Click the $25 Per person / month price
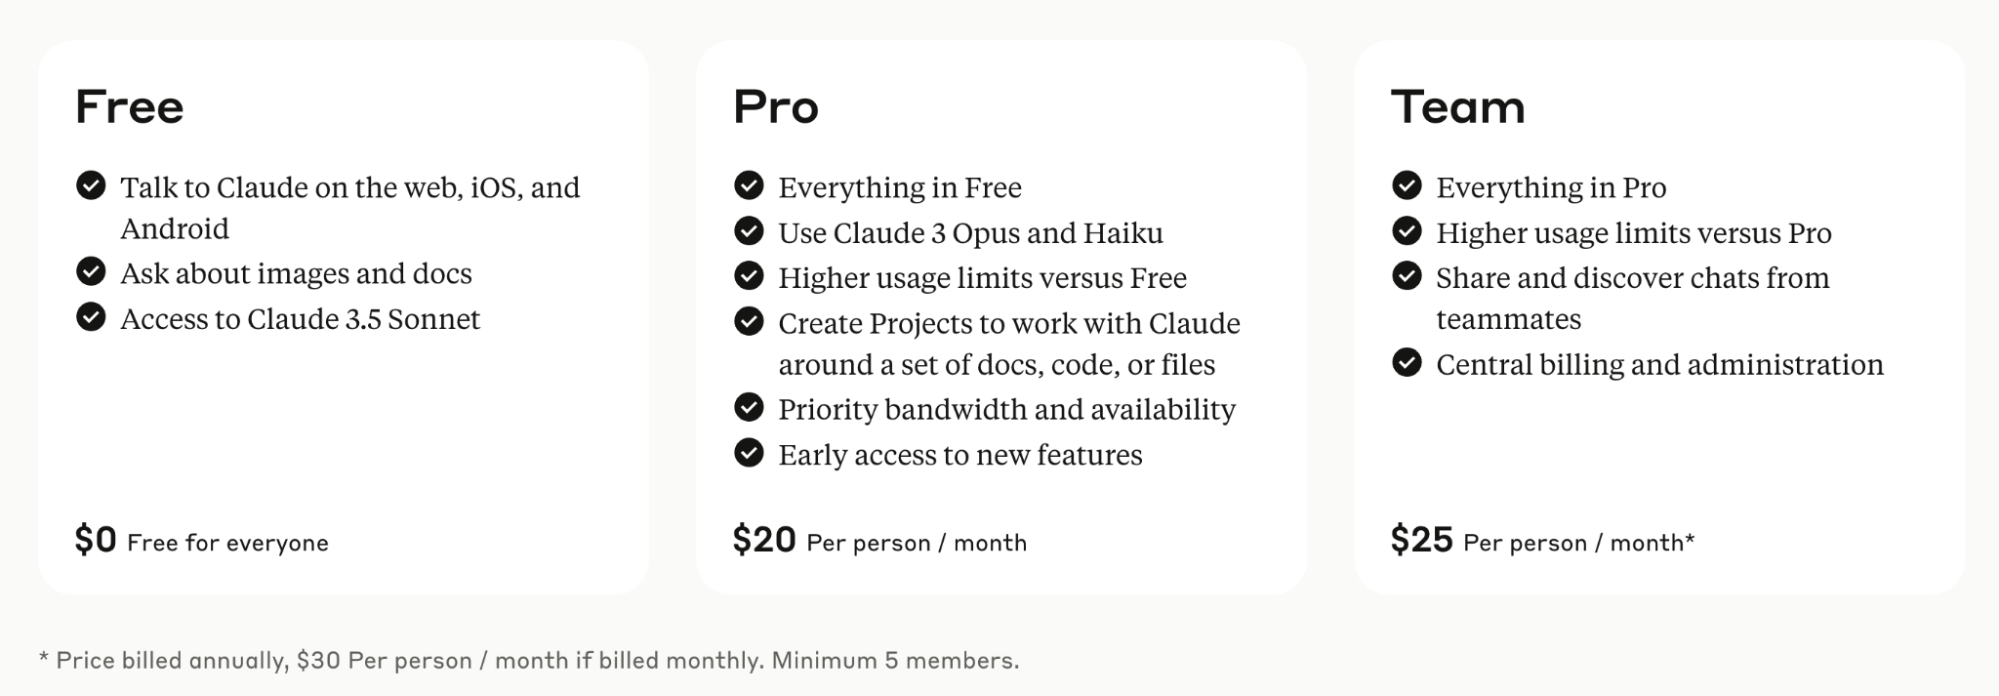 coord(1543,541)
